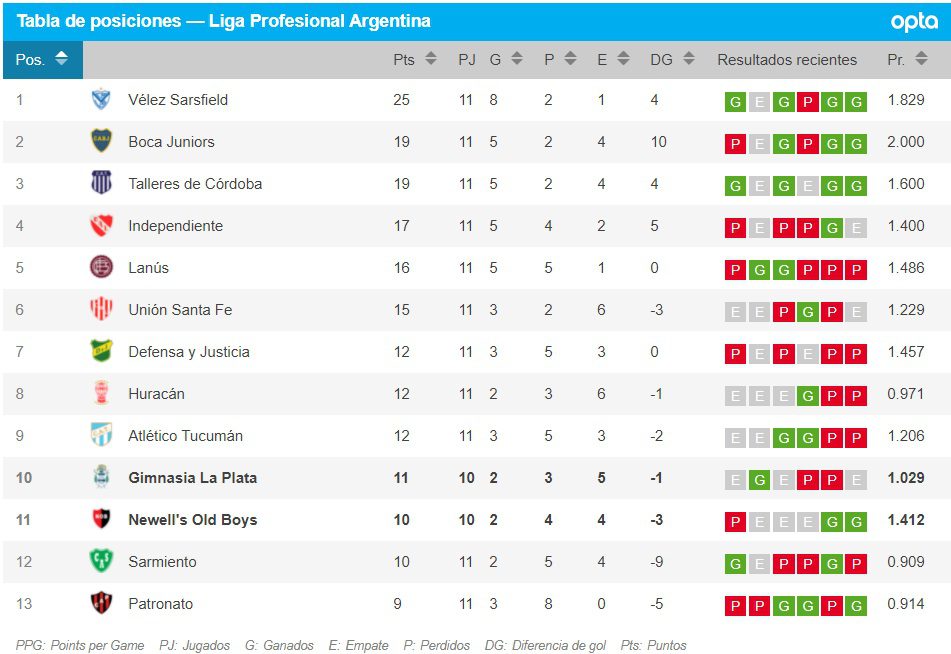Click the Talleres de Córdoba crest icon
Viewport: 951px width, 654px height.
[x=101, y=183]
